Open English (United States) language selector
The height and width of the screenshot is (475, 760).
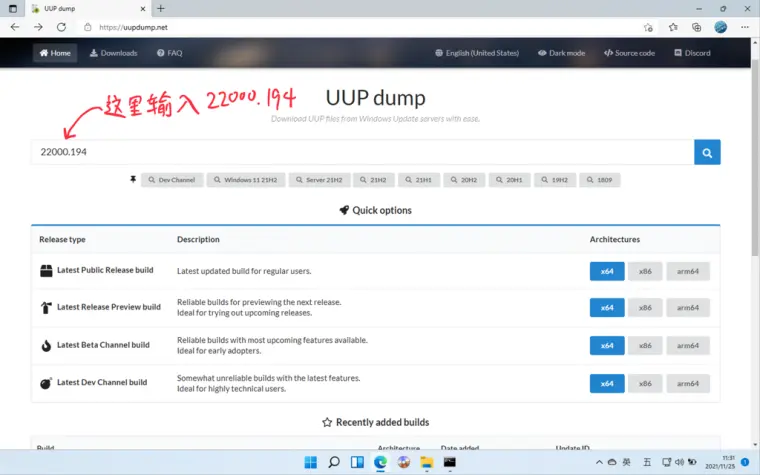tap(477, 53)
